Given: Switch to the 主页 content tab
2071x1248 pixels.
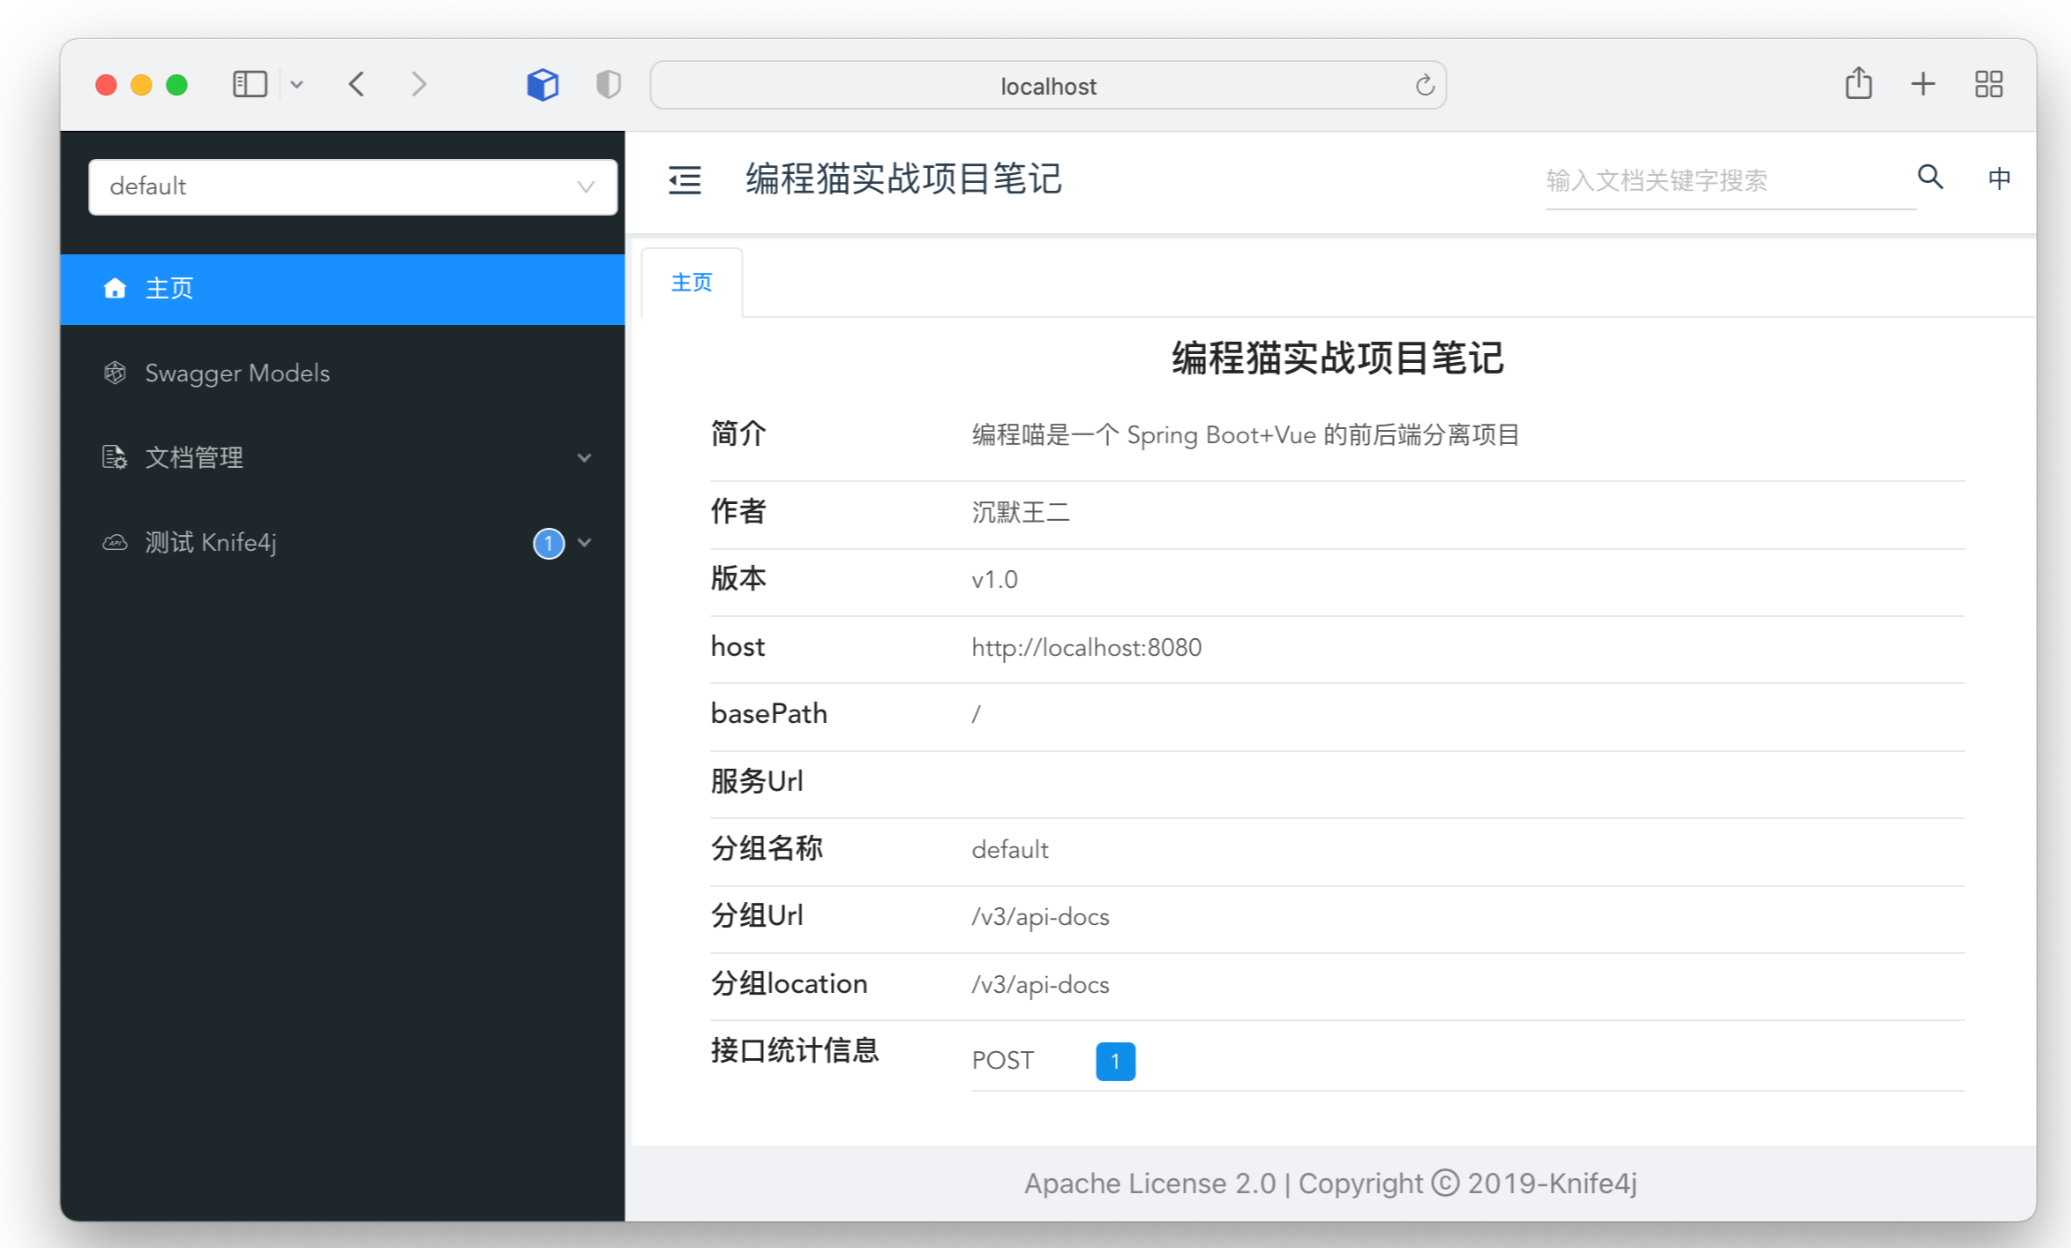Looking at the screenshot, I should point(691,283).
